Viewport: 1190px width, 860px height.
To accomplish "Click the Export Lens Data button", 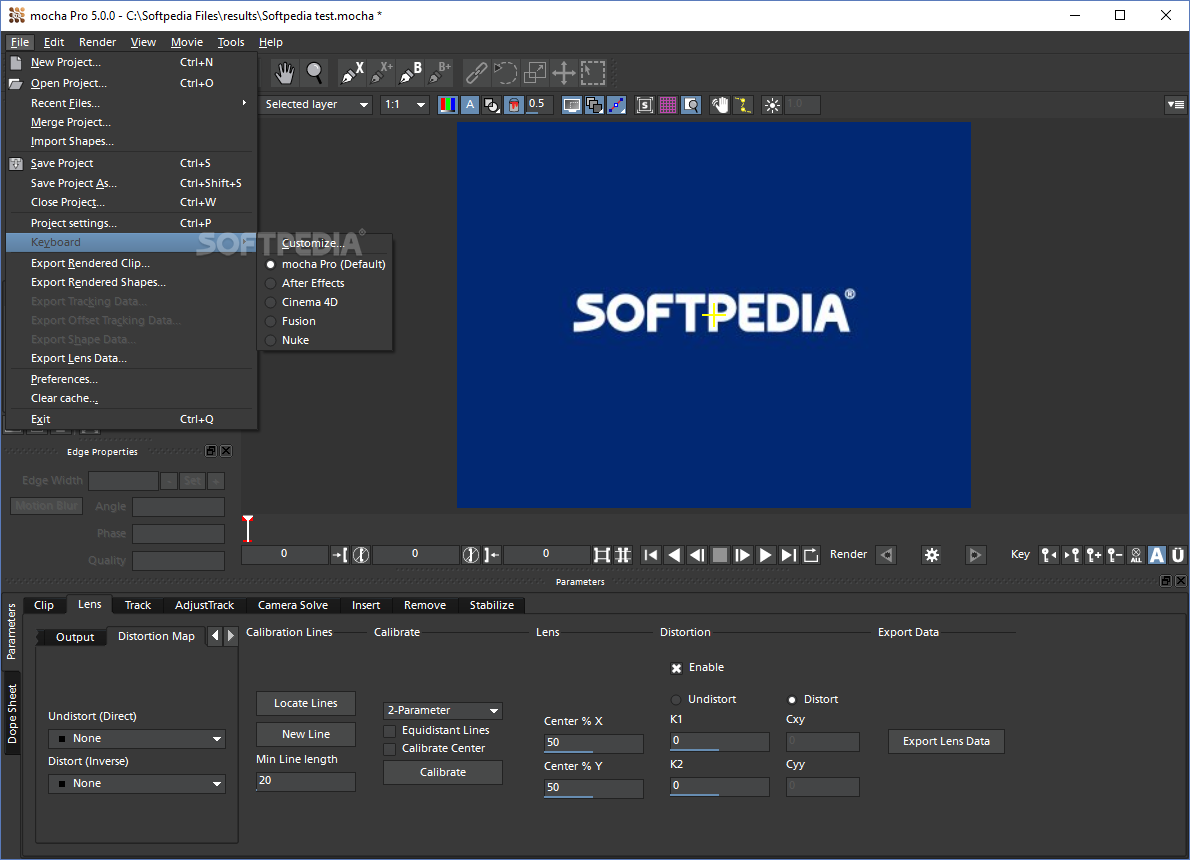I will pos(946,742).
